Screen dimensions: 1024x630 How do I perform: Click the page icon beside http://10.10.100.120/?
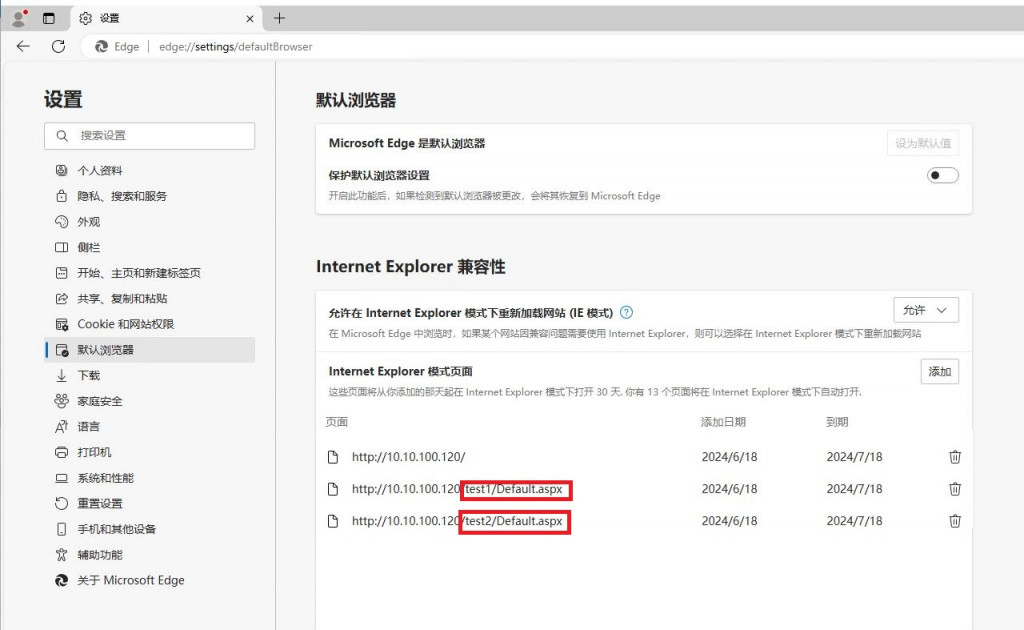pyautogui.click(x=333, y=457)
